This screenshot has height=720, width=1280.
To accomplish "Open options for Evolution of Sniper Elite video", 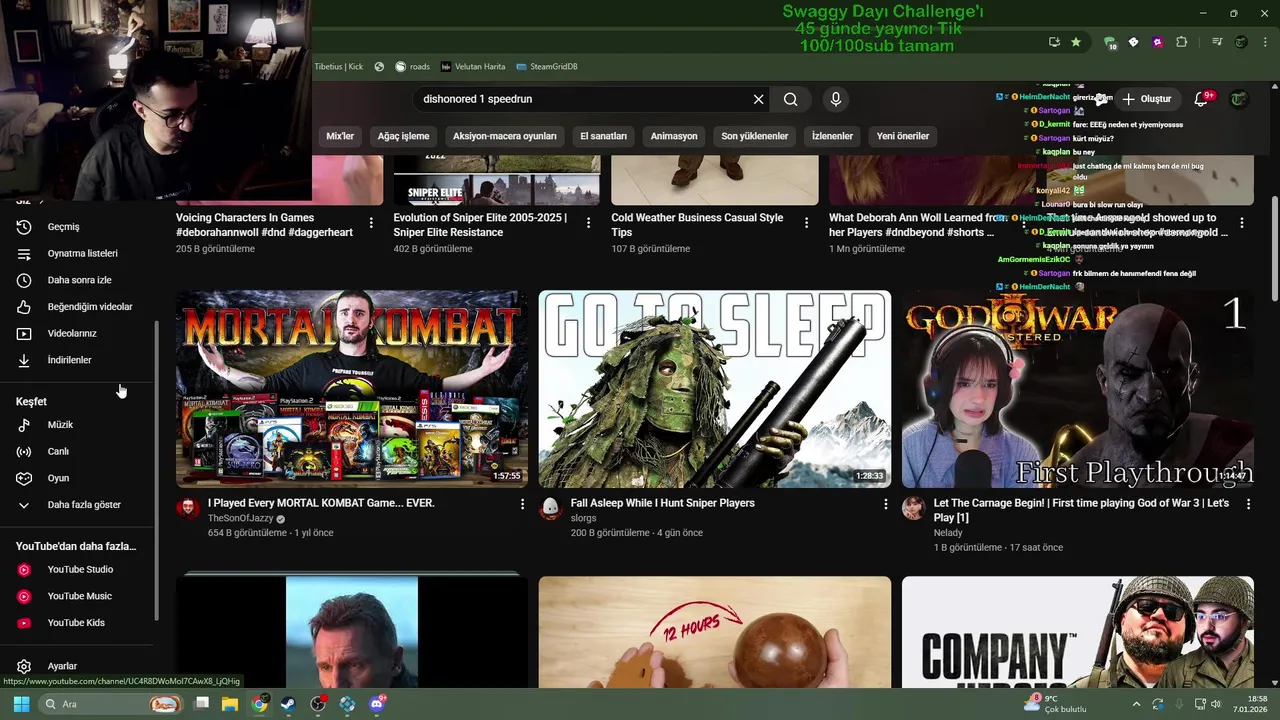I will coord(588,223).
